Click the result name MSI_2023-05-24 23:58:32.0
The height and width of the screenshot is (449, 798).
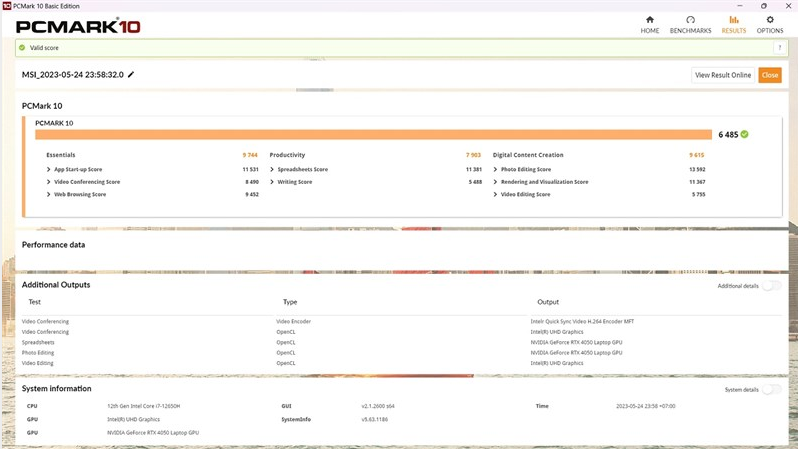pos(73,74)
